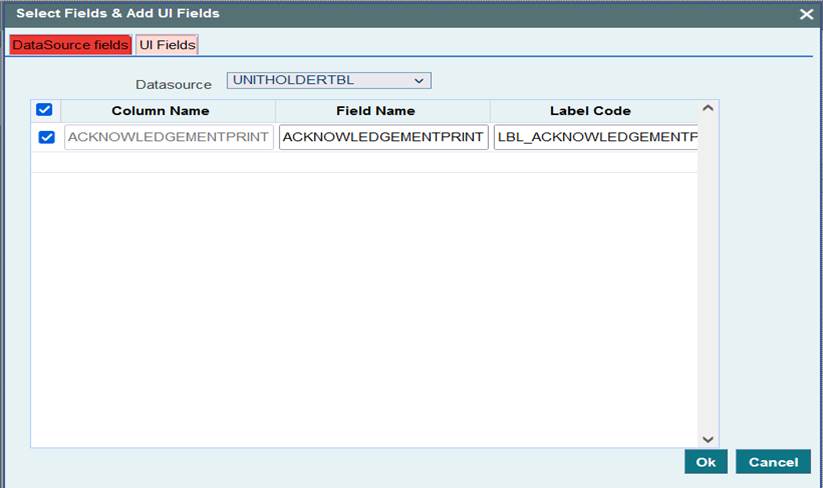Image resolution: width=823 pixels, height=488 pixels.
Task: Click the scrollbar up arrow
Action: point(708,108)
